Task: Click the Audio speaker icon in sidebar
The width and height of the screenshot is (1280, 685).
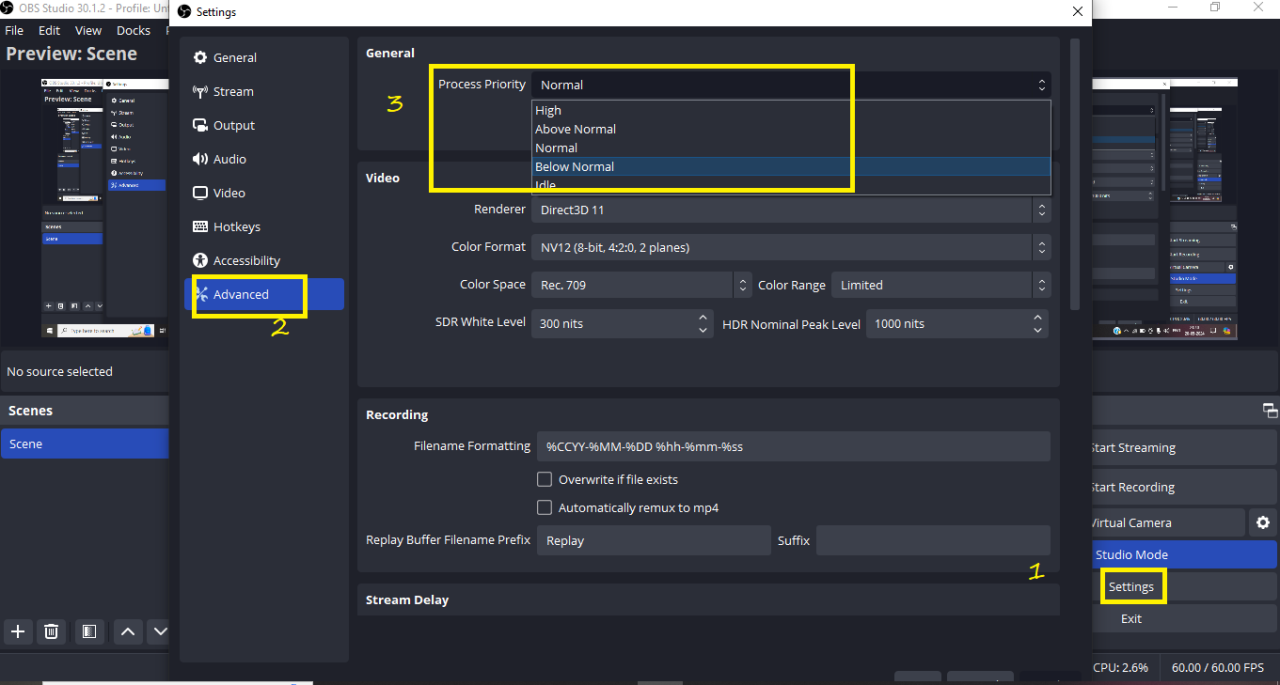Action: (200, 159)
